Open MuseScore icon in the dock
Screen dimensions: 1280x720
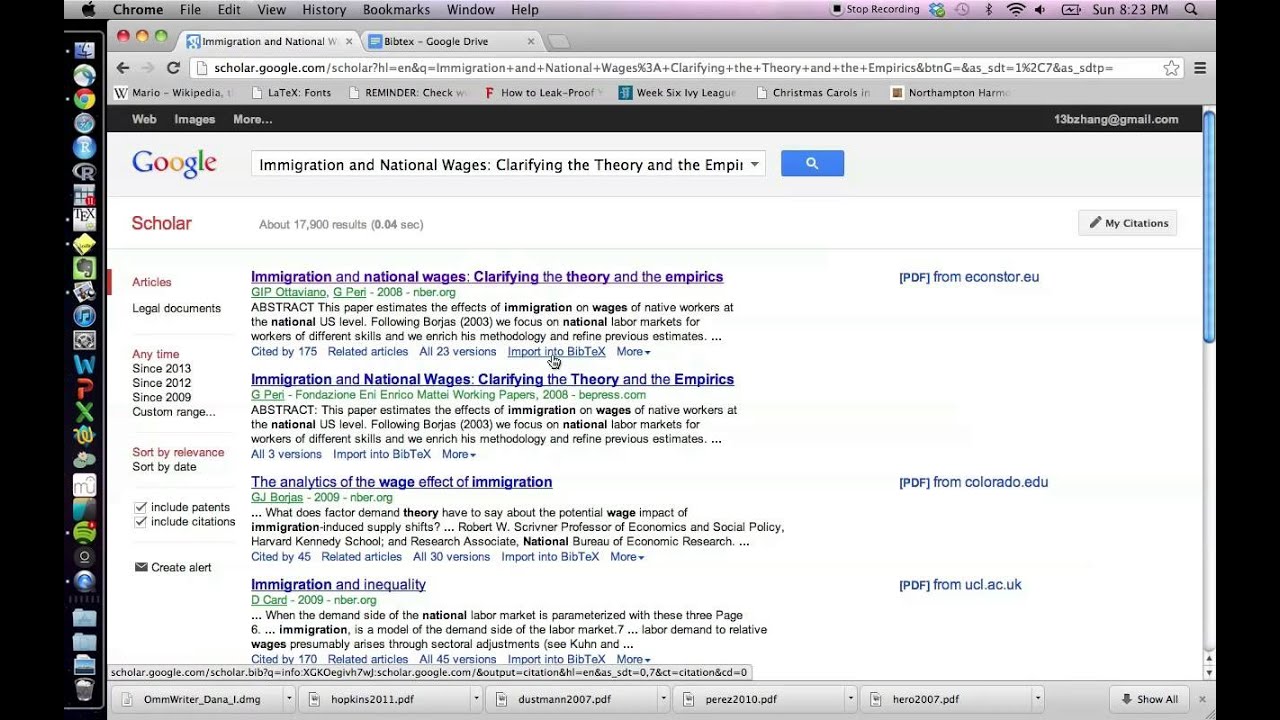click(x=84, y=485)
